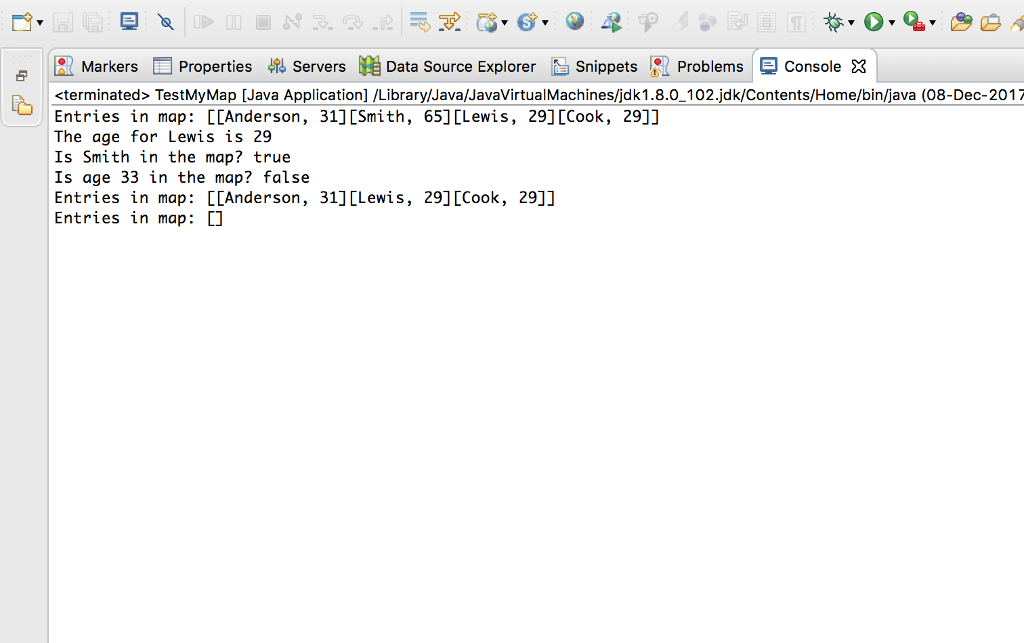Close the Console view tab
This screenshot has height=643, width=1024.
click(859, 66)
